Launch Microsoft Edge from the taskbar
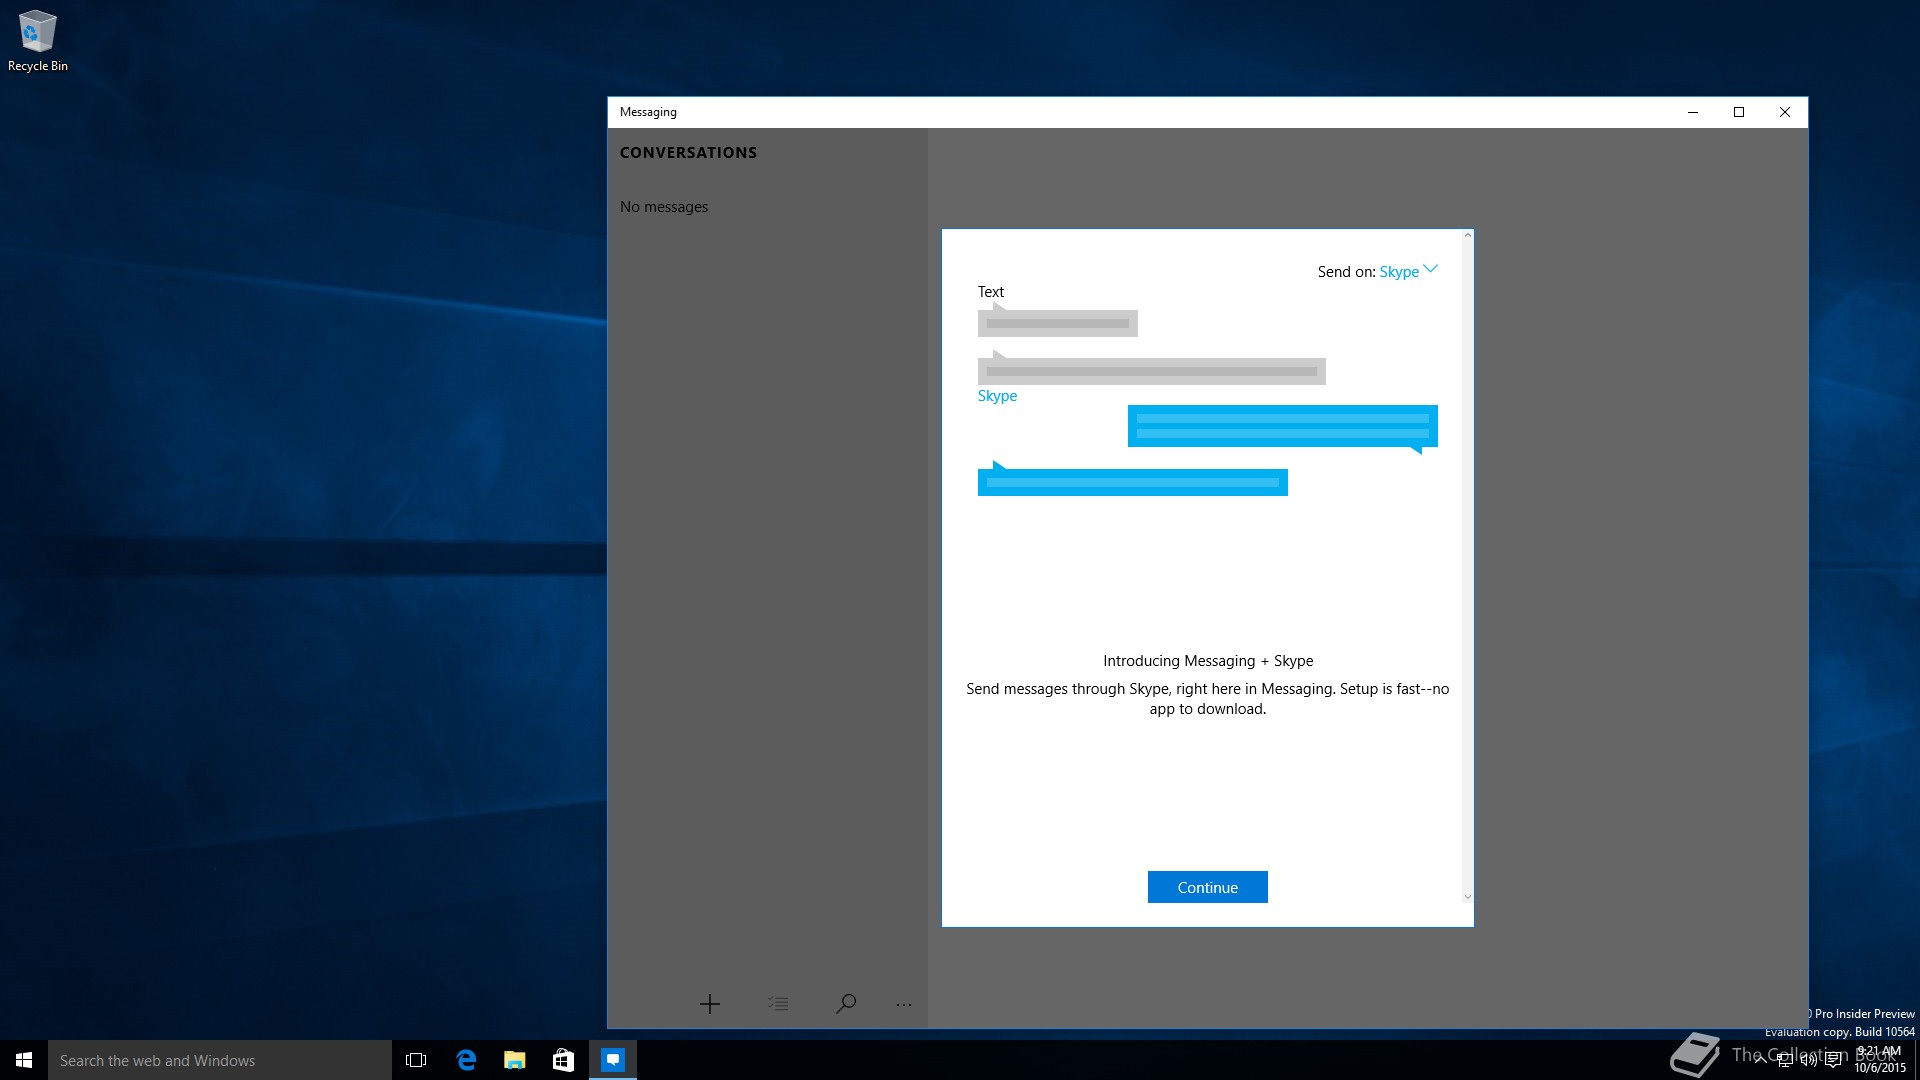The width and height of the screenshot is (1920, 1080). 466,1060
